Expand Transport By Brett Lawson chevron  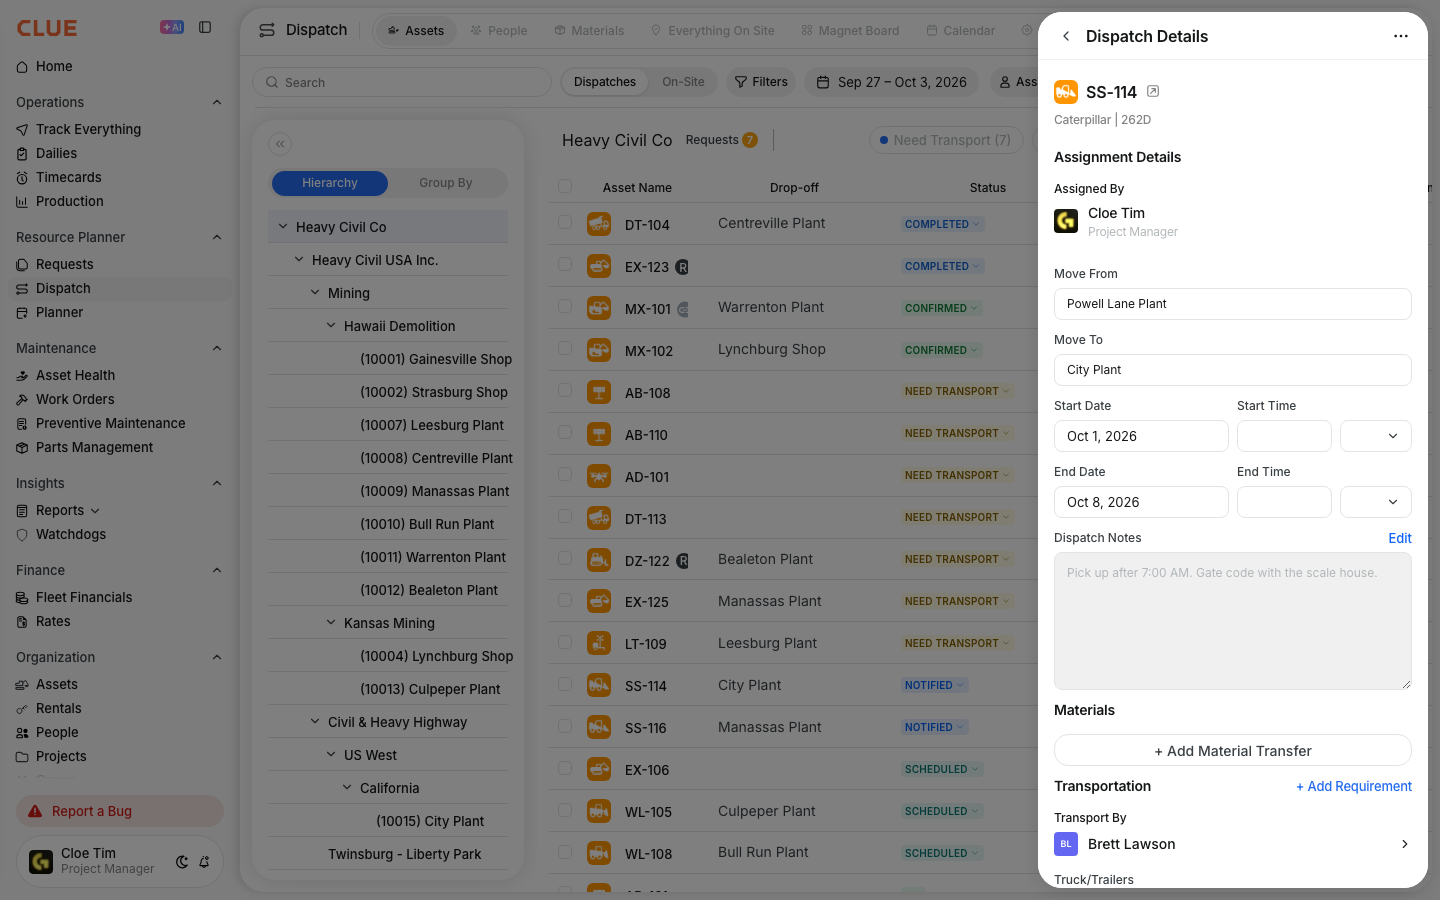click(x=1404, y=844)
